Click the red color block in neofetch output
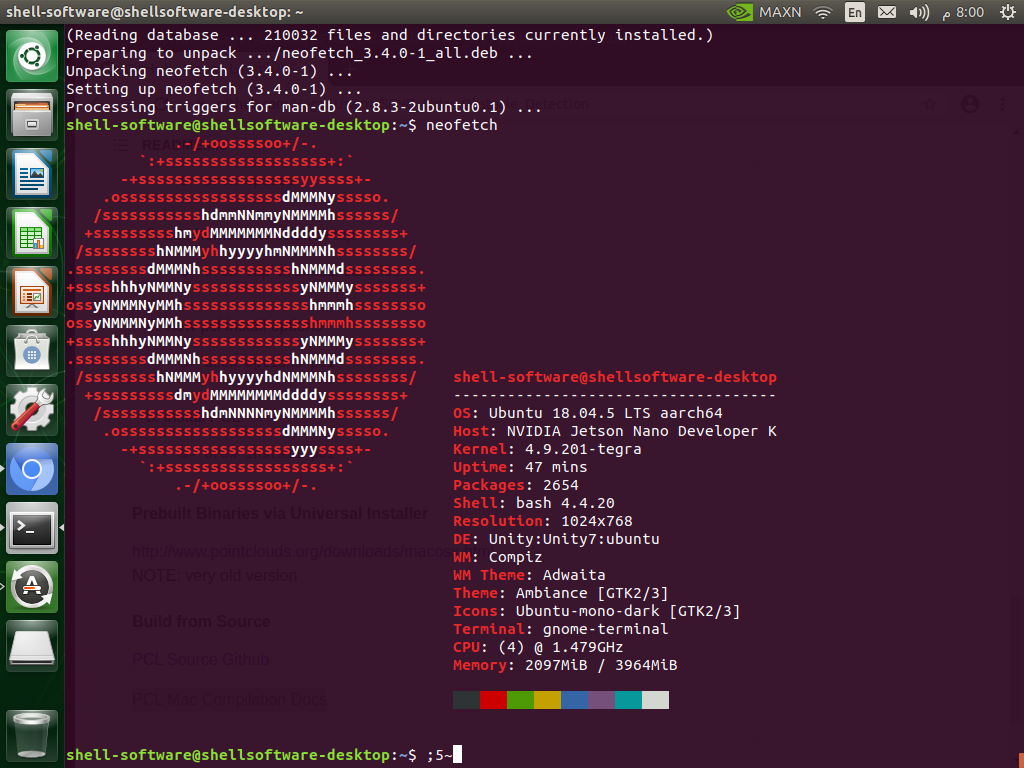The width and height of the screenshot is (1024, 768). 493,700
